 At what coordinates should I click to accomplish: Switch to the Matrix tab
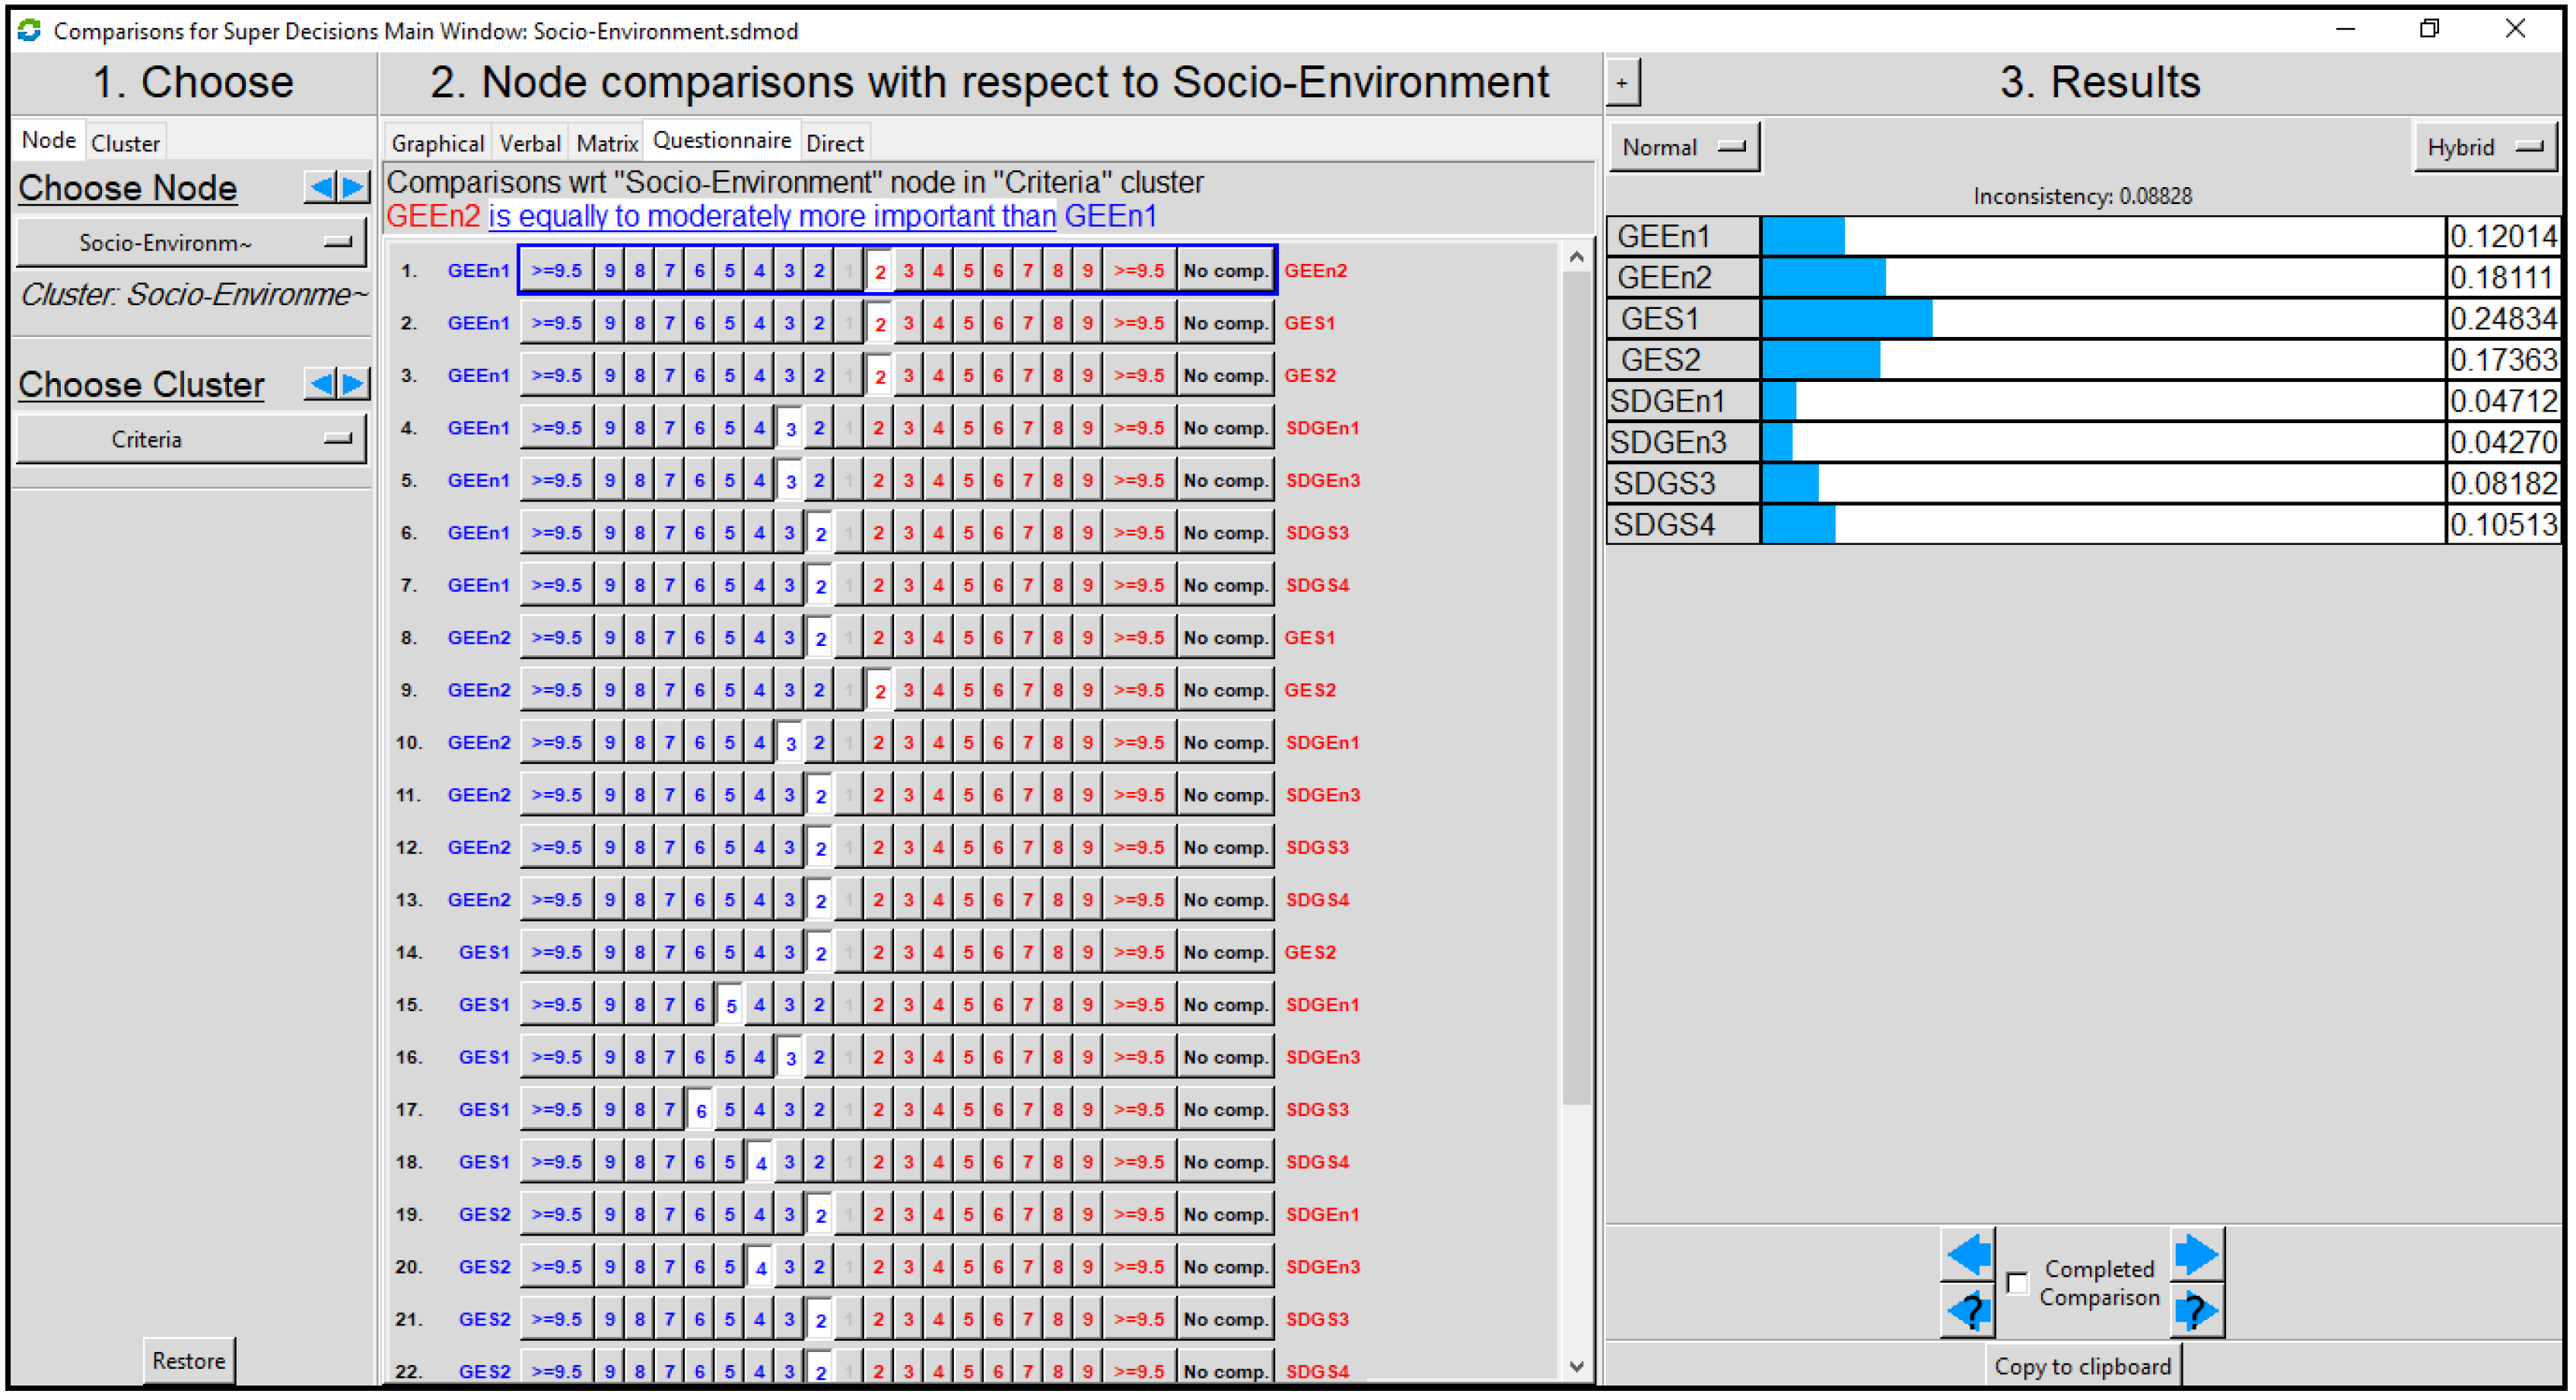pyautogui.click(x=607, y=143)
